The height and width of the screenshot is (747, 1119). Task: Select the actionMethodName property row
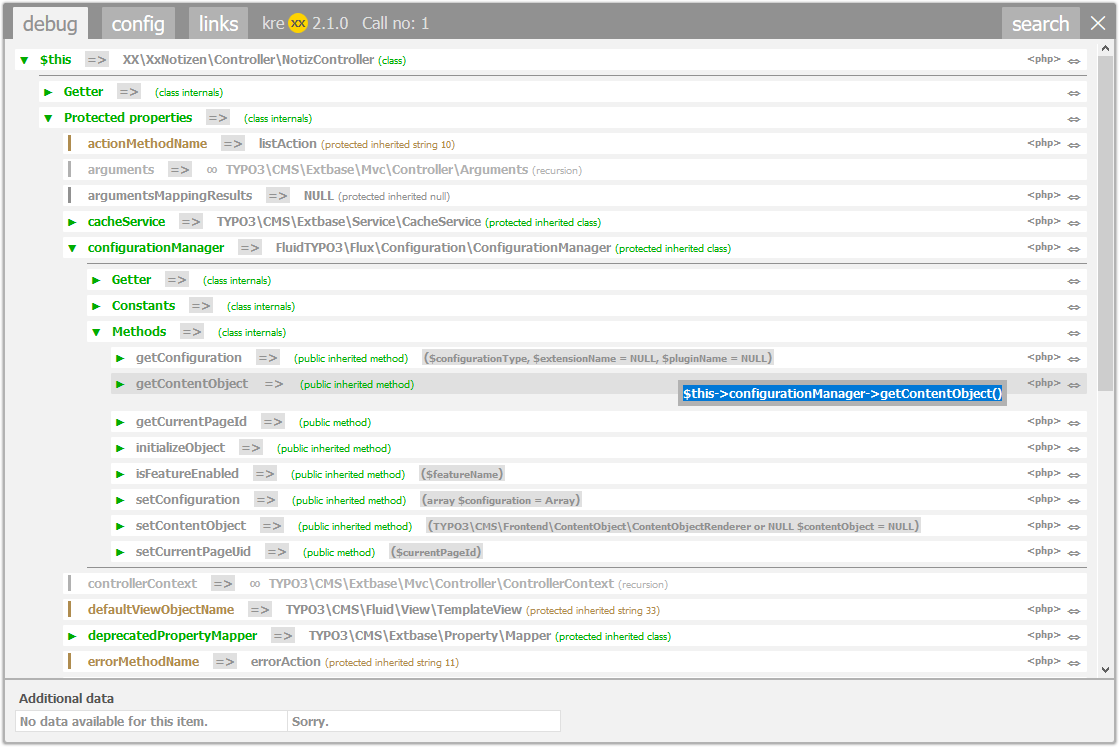pyautogui.click(x=577, y=144)
